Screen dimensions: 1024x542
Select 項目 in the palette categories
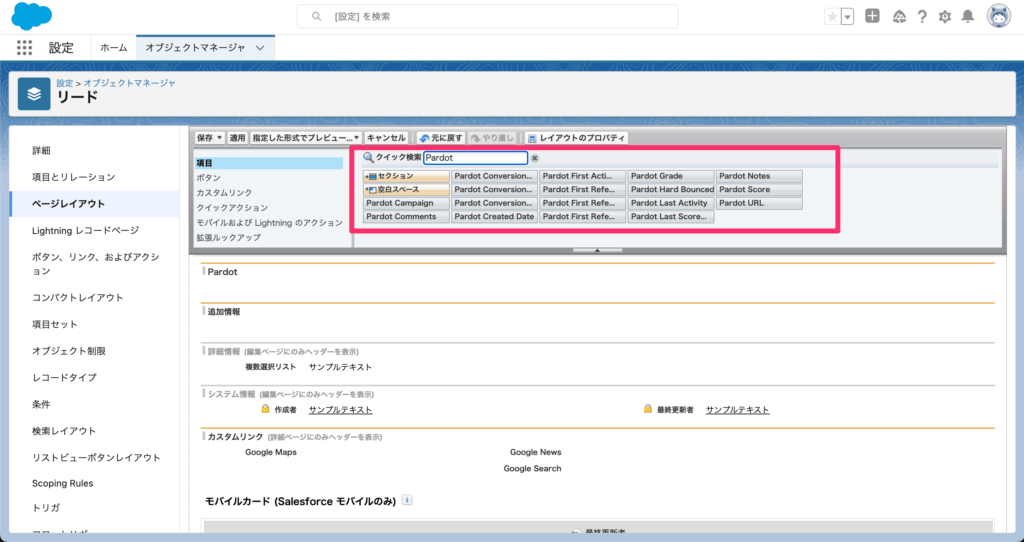coord(268,163)
